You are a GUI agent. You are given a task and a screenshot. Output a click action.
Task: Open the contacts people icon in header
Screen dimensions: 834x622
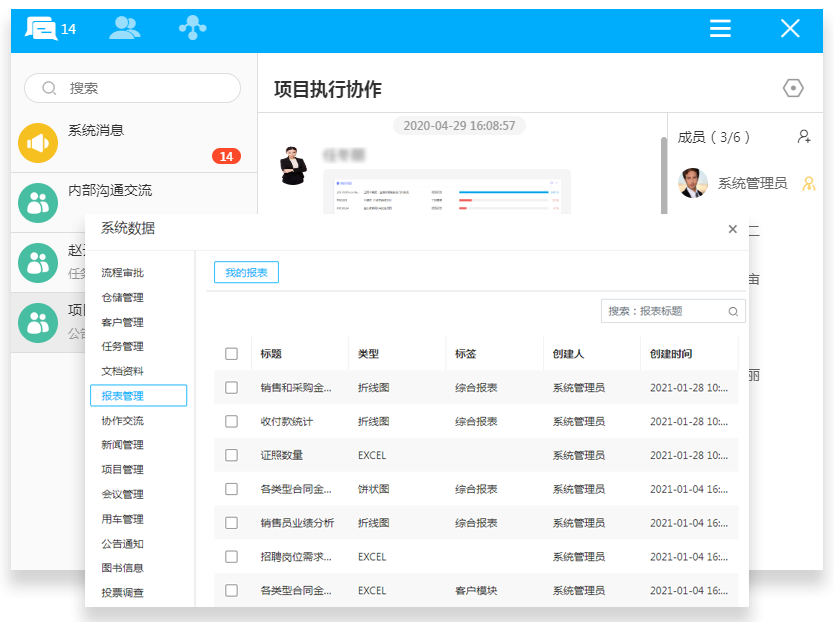[x=125, y=28]
